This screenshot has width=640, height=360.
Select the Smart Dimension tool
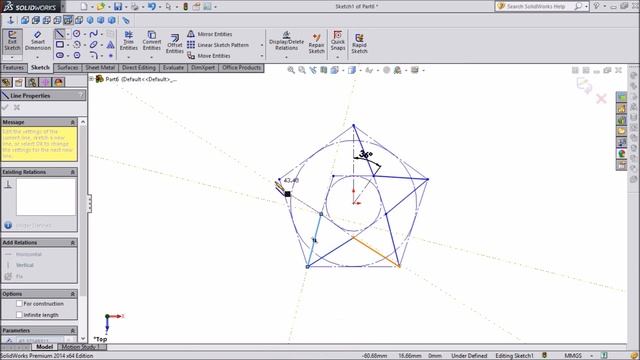38,40
